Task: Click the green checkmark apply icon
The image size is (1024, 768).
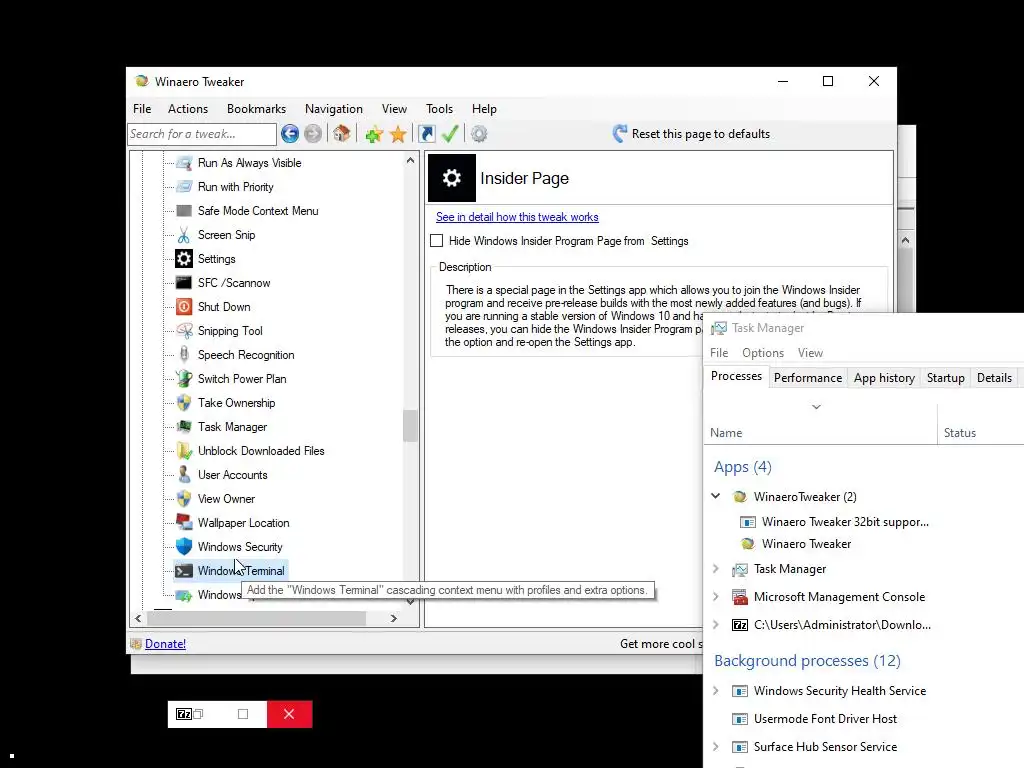Action: (450, 134)
